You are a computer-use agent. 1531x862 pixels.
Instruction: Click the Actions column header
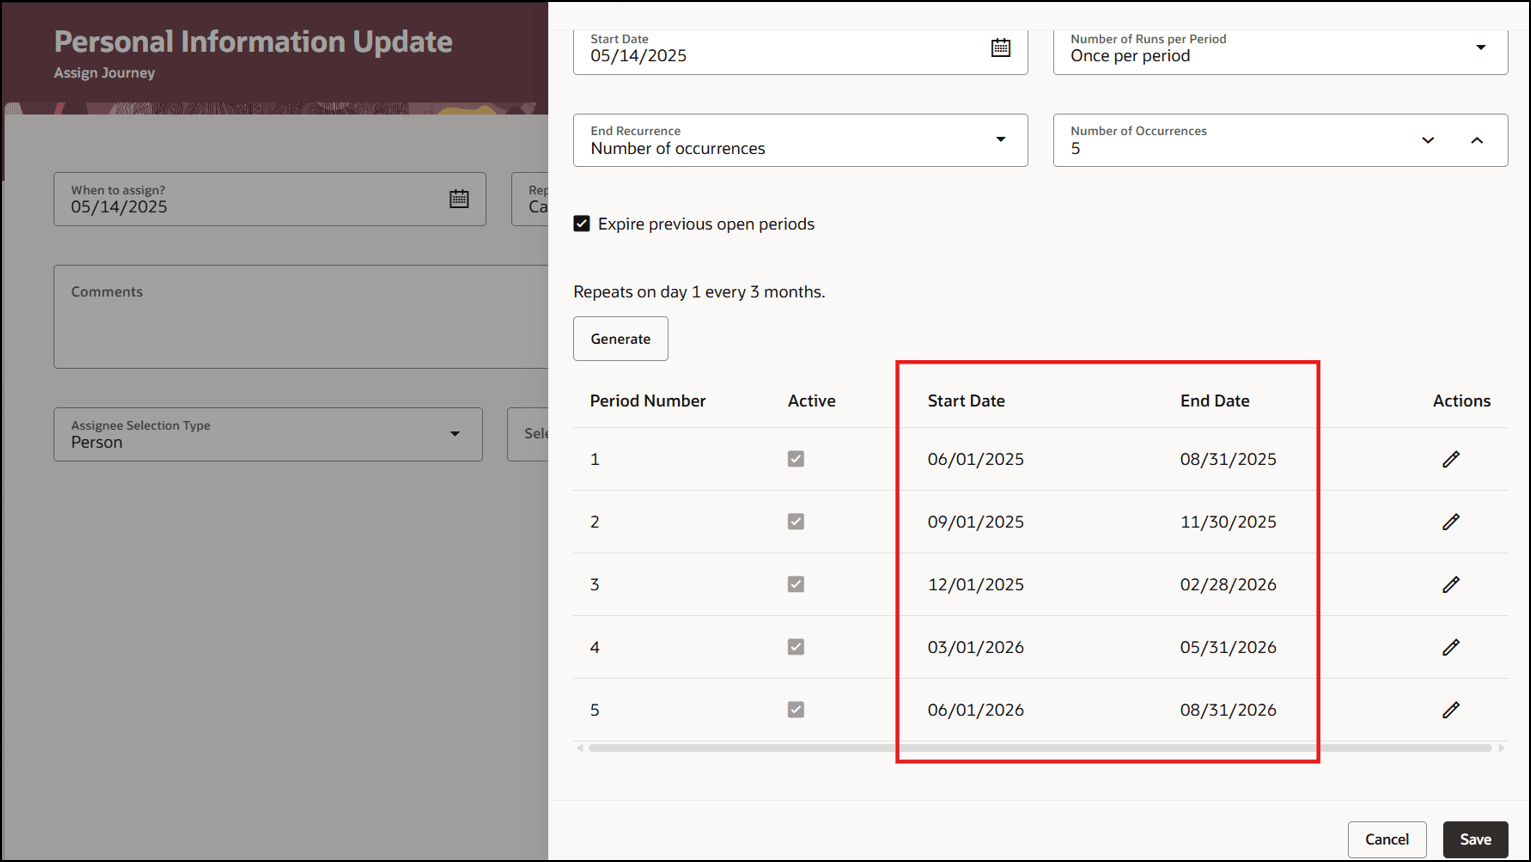[x=1461, y=401]
